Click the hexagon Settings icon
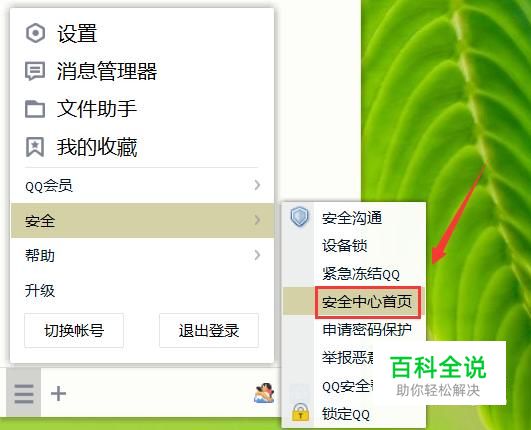 click(35, 33)
